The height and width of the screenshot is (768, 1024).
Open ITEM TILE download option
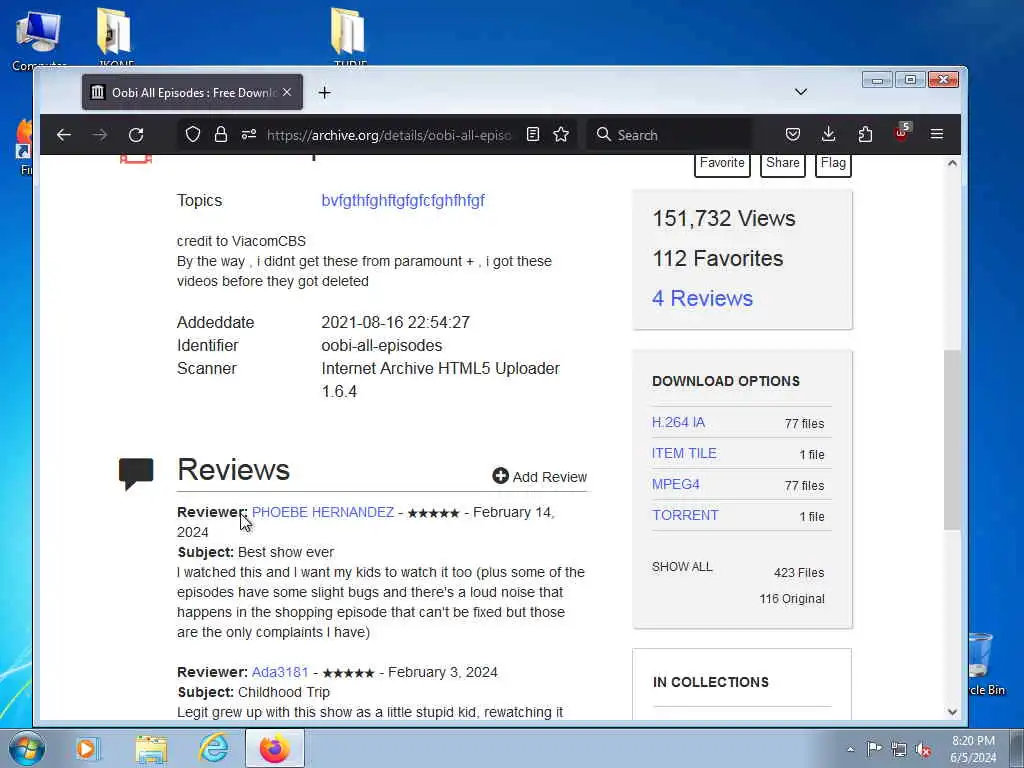pos(684,453)
